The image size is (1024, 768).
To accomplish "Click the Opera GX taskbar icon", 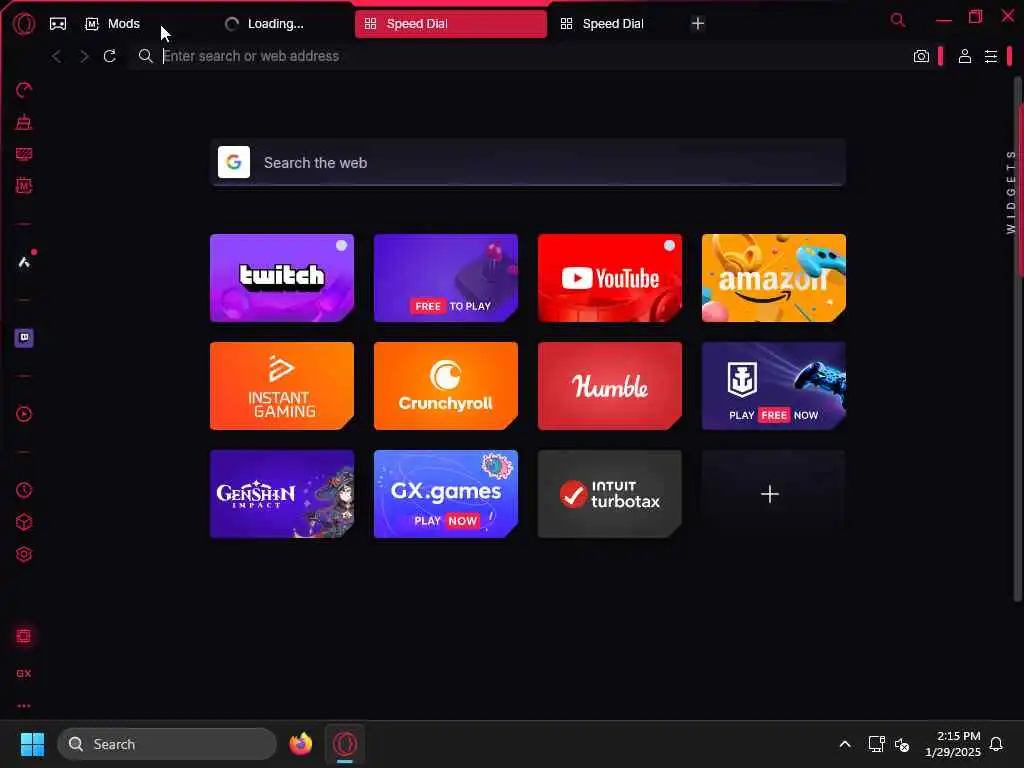I will tap(345, 744).
